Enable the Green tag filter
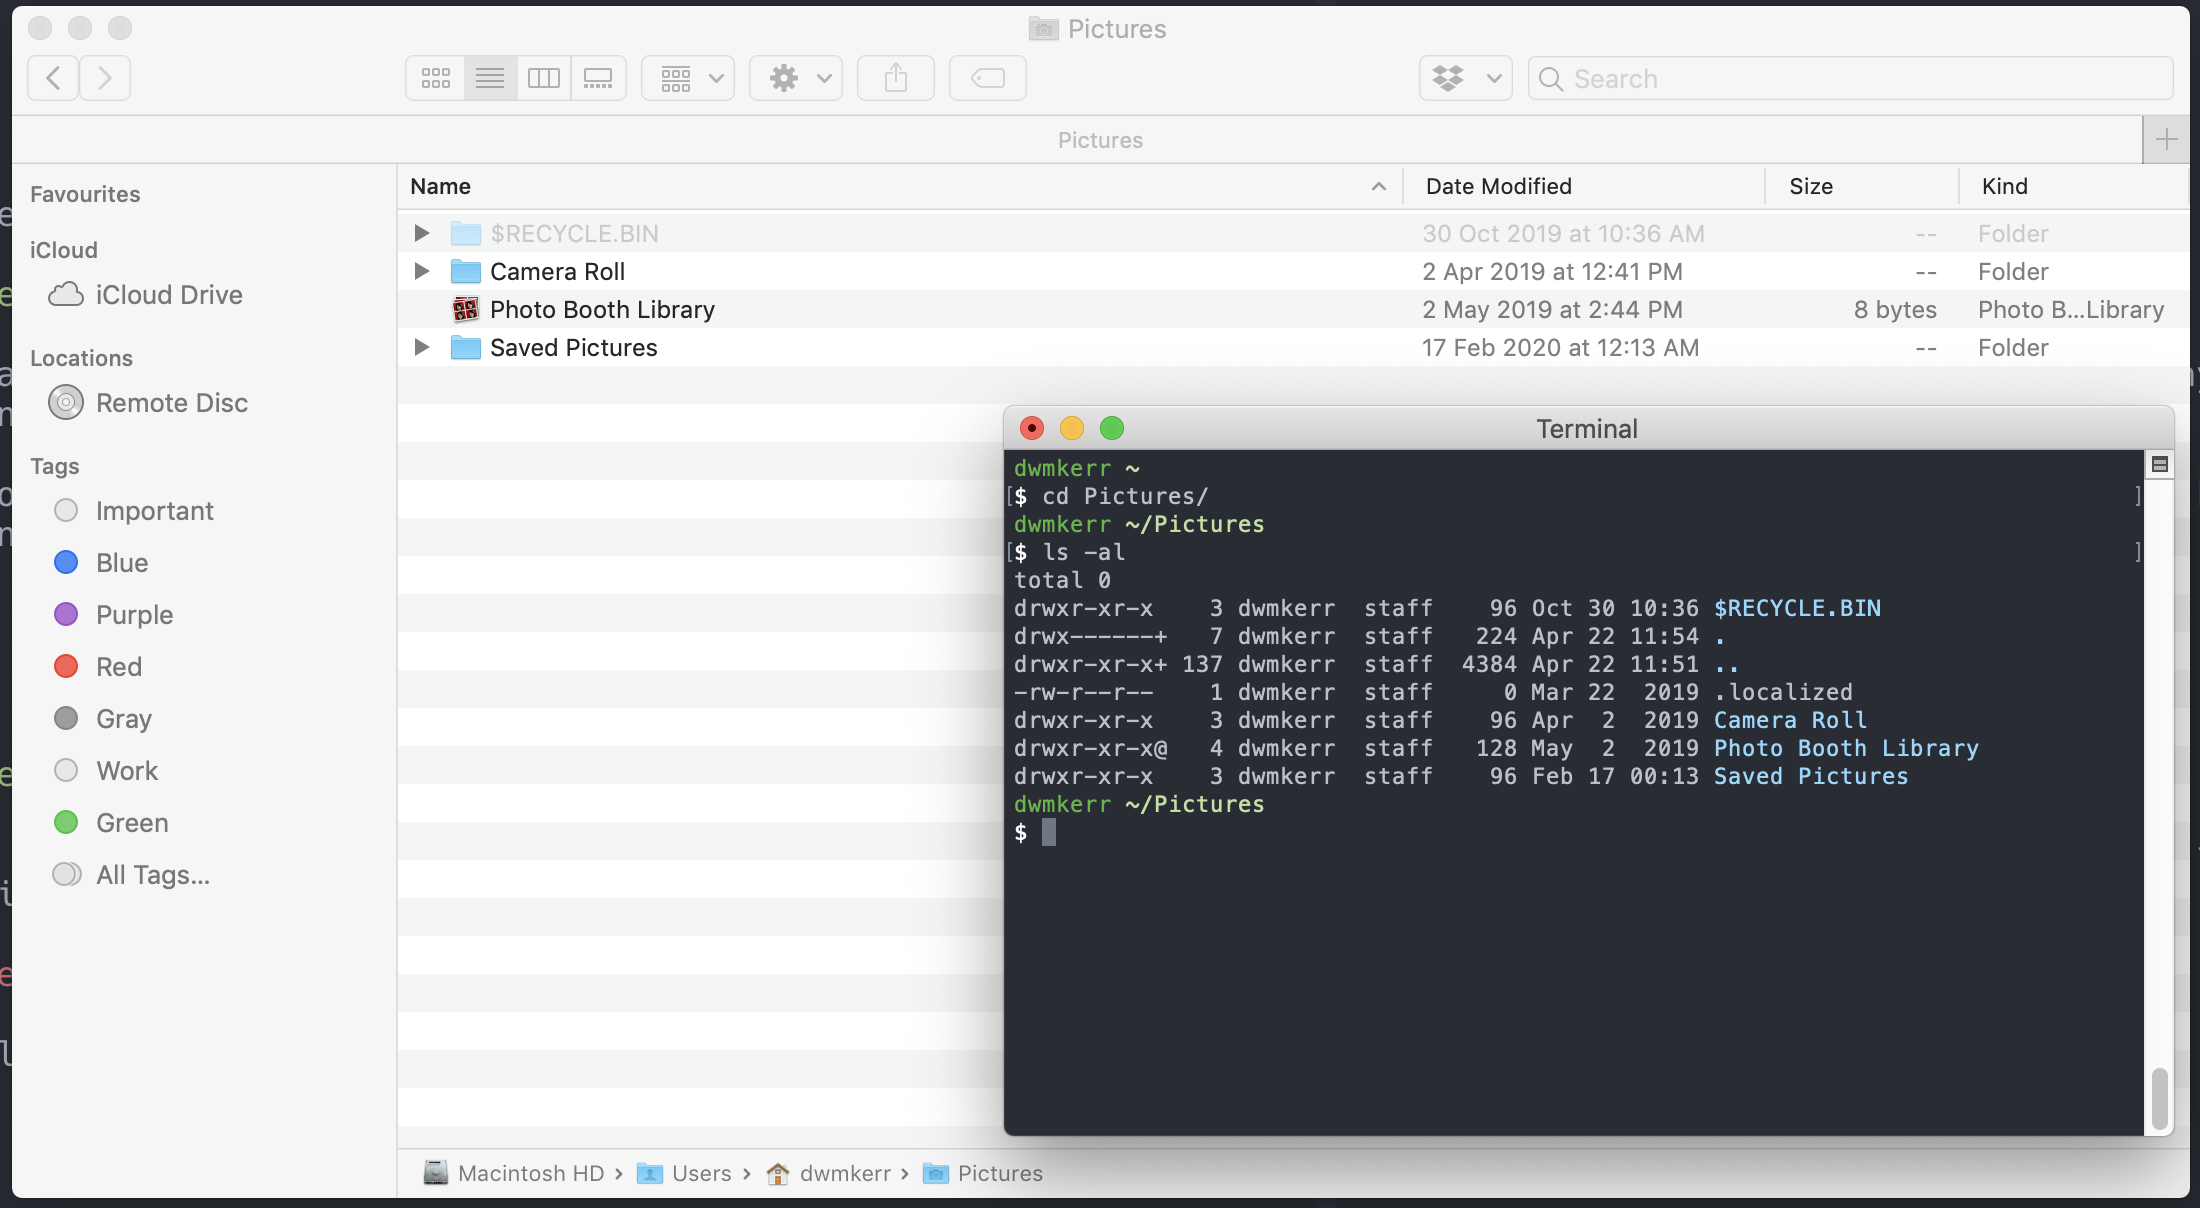Image resolution: width=2200 pixels, height=1208 pixels. tap(131, 823)
